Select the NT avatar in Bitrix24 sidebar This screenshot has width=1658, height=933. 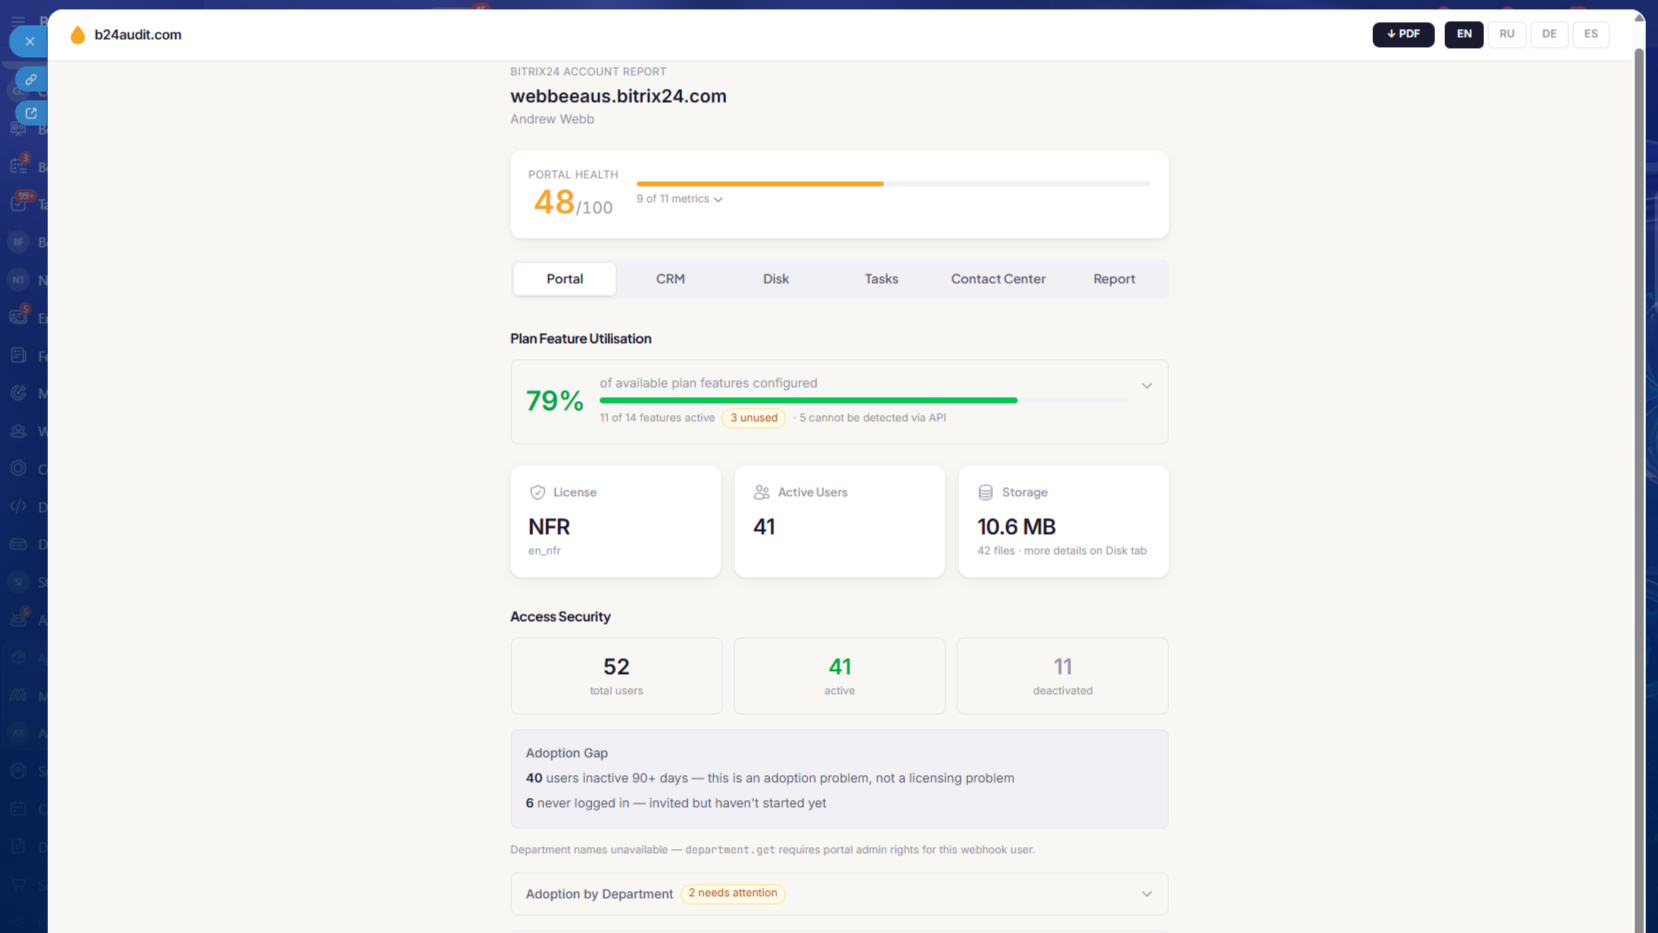point(18,280)
